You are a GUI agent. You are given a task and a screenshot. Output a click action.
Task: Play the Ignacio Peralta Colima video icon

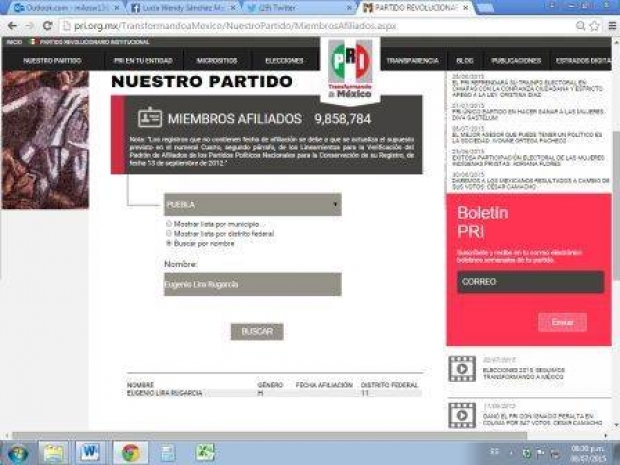(462, 415)
